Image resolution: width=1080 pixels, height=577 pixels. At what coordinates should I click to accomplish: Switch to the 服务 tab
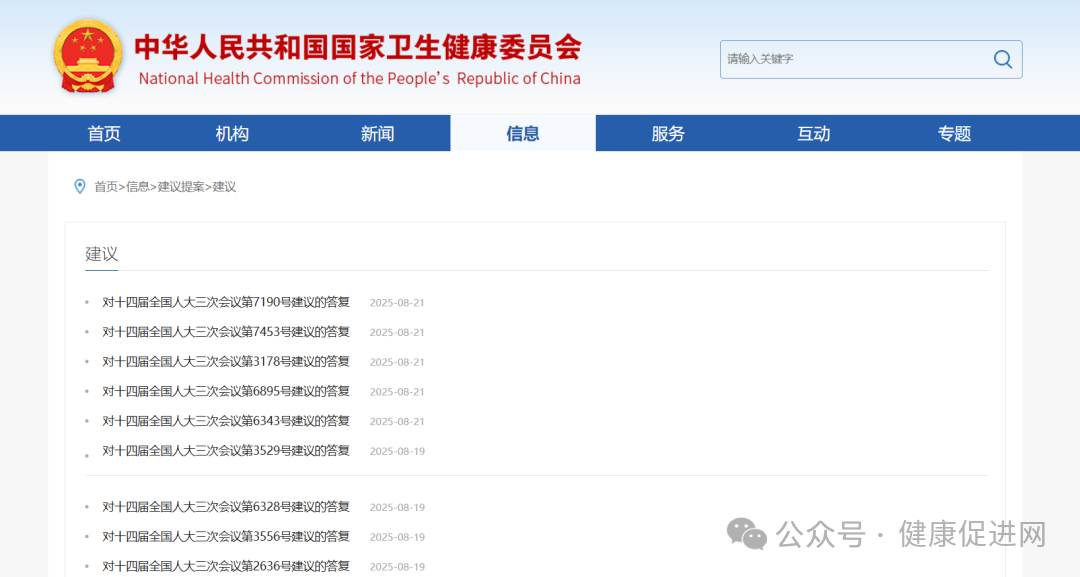pos(668,132)
